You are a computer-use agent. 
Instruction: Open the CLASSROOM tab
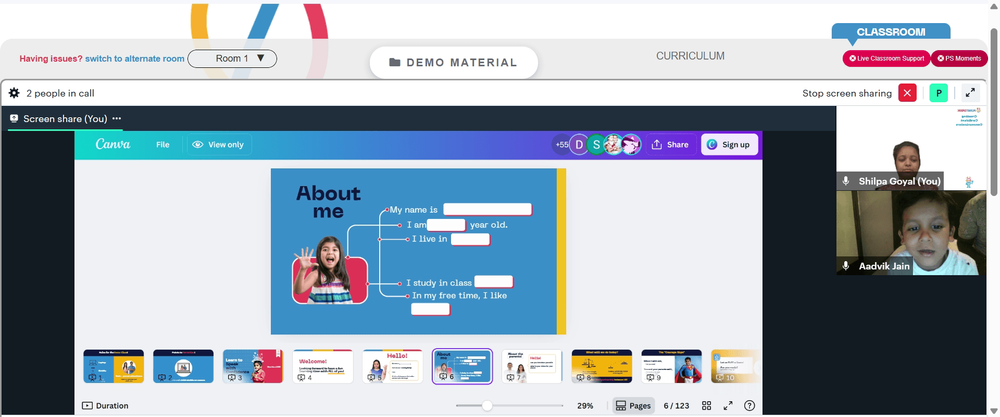(x=890, y=32)
